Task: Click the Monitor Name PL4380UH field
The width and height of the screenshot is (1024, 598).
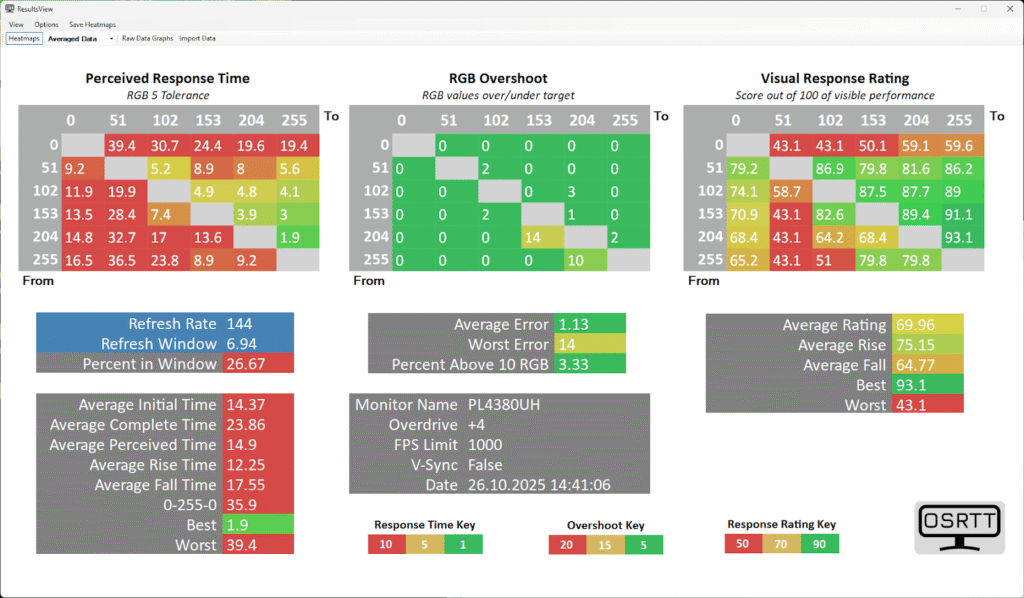Action: [x=500, y=404]
